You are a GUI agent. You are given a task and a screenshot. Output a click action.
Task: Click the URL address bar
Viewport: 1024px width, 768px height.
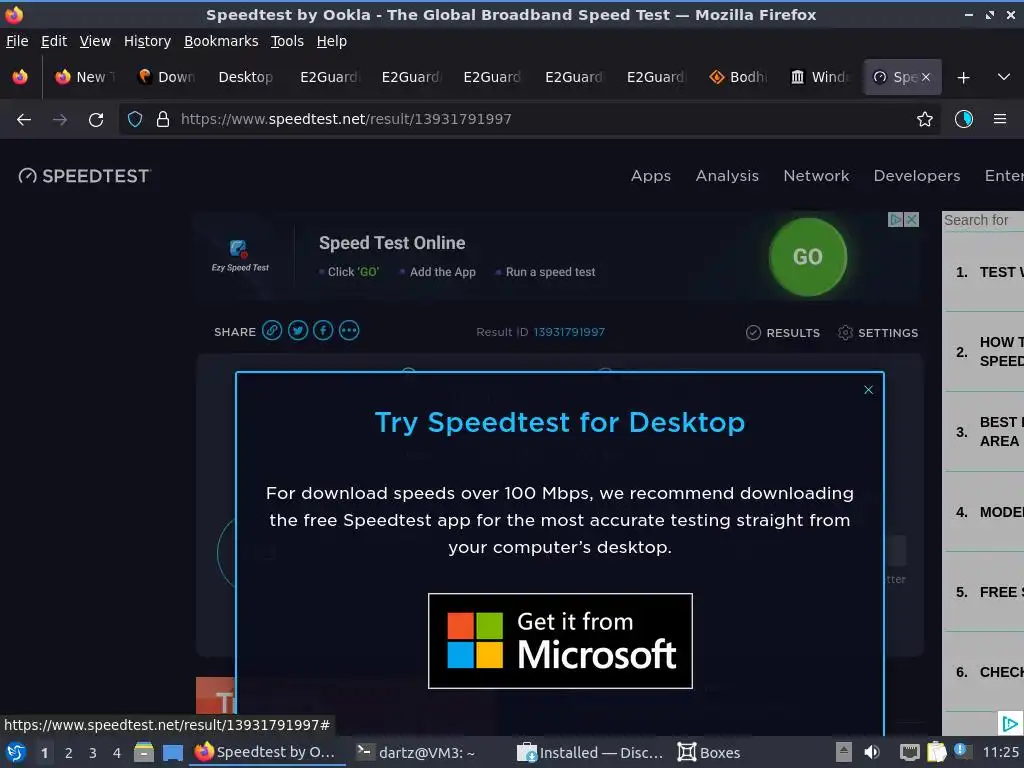click(529, 119)
